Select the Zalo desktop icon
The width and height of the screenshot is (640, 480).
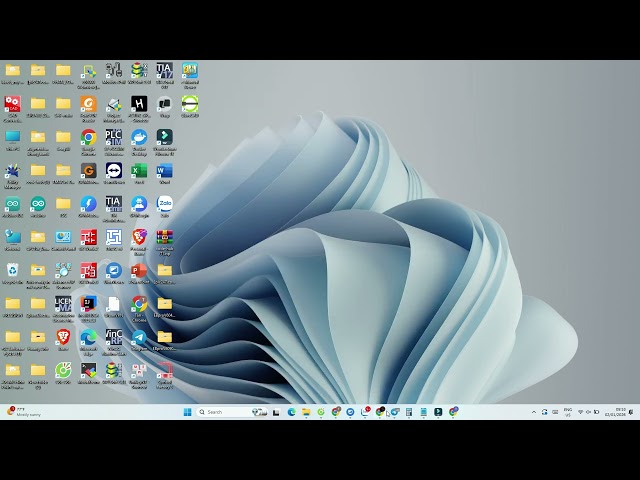point(164,204)
